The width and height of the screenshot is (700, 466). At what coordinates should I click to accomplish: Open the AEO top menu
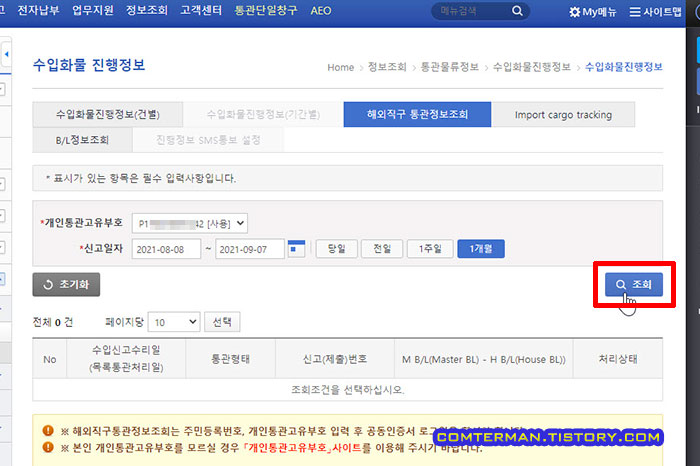coord(321,11)
